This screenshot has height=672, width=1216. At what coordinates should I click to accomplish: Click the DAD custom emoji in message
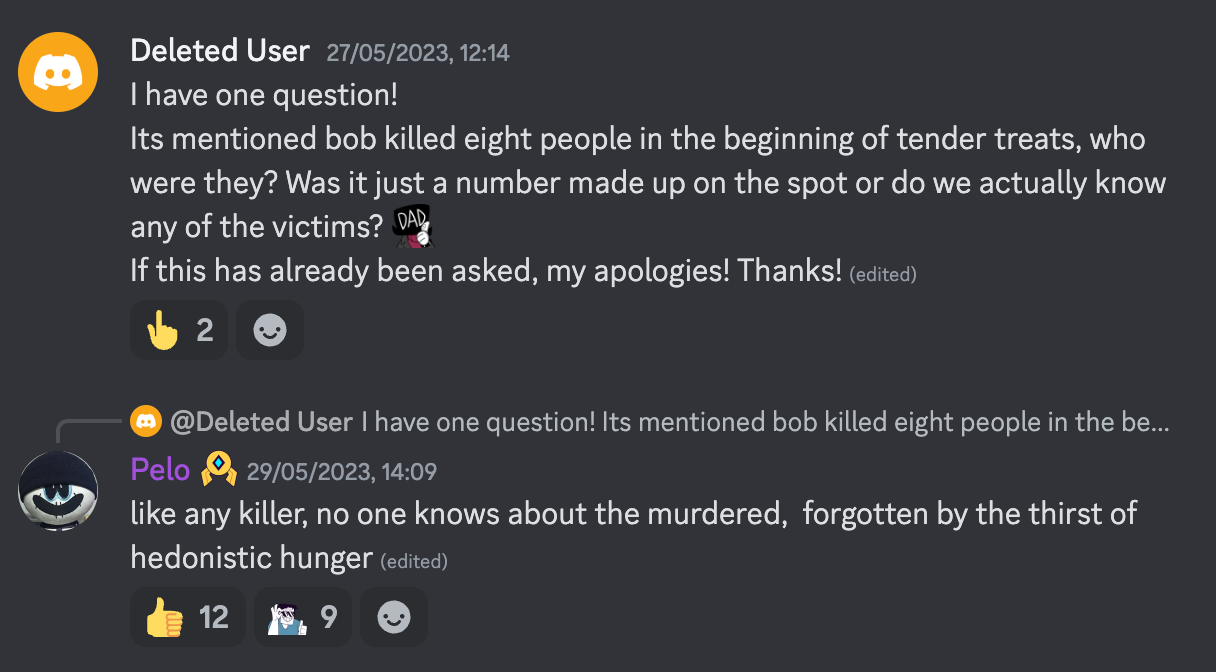(x=411, y=226)
